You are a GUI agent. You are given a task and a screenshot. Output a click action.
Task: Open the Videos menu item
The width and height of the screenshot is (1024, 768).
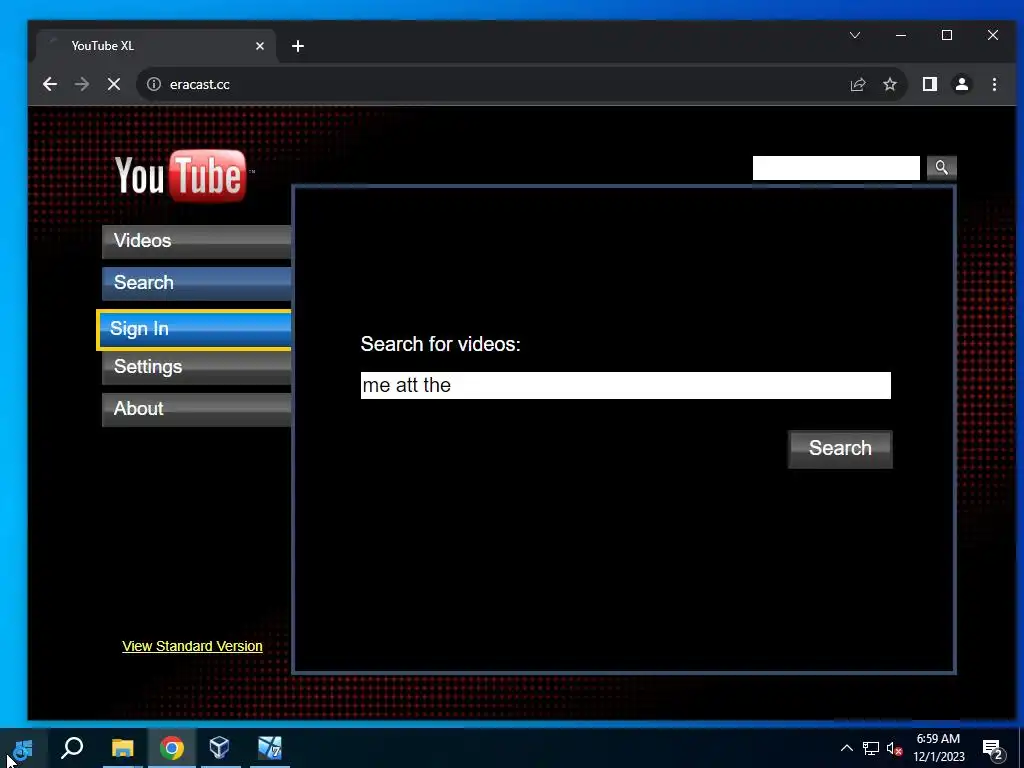(197, 241)
